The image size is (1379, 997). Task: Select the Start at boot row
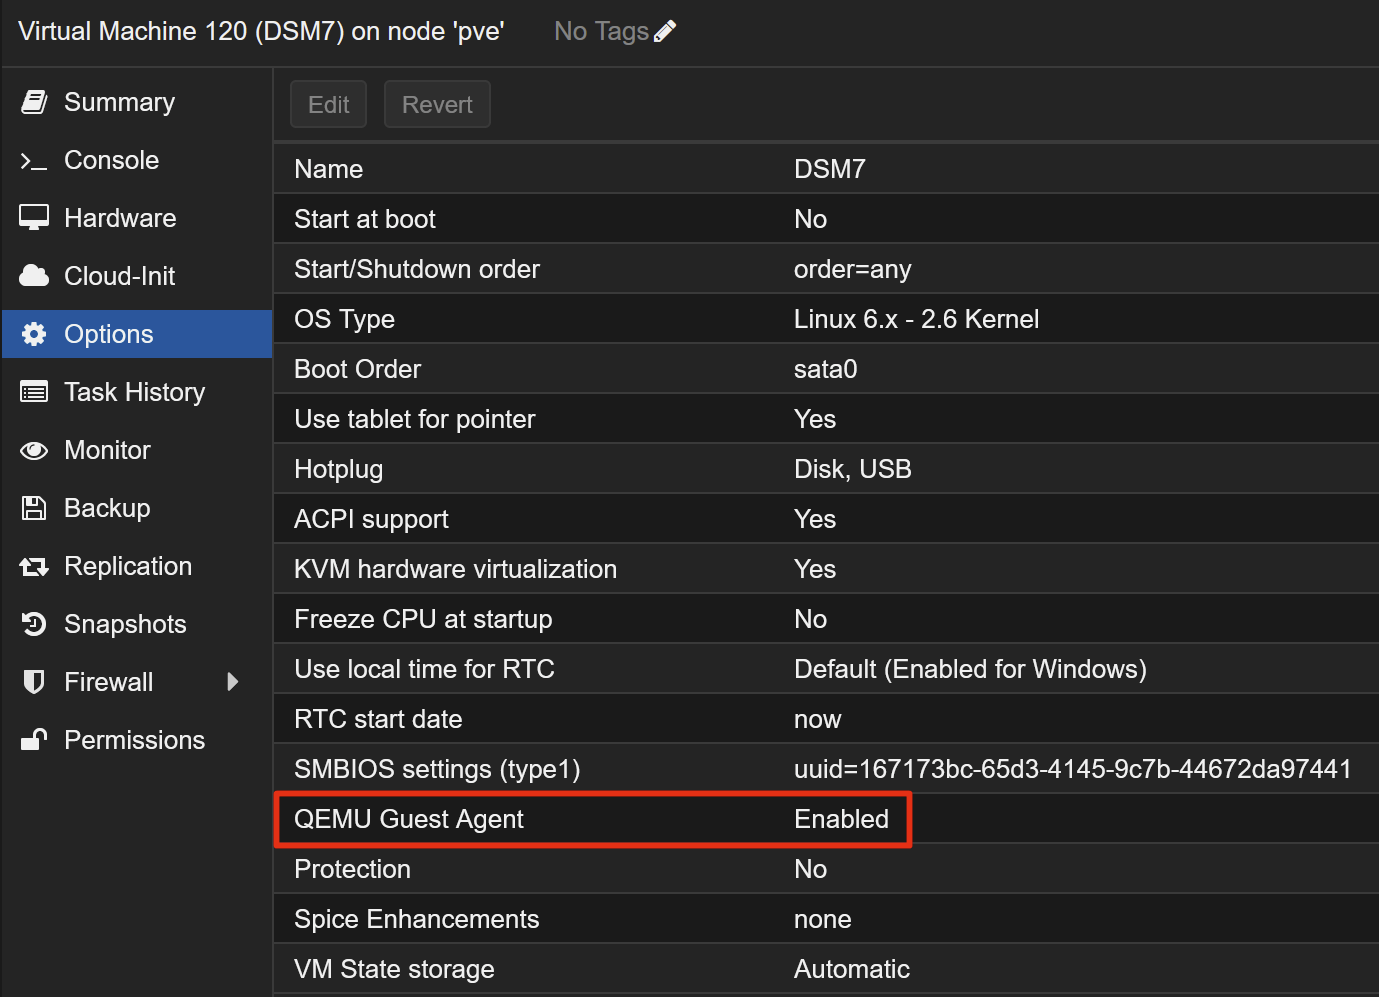825,219
